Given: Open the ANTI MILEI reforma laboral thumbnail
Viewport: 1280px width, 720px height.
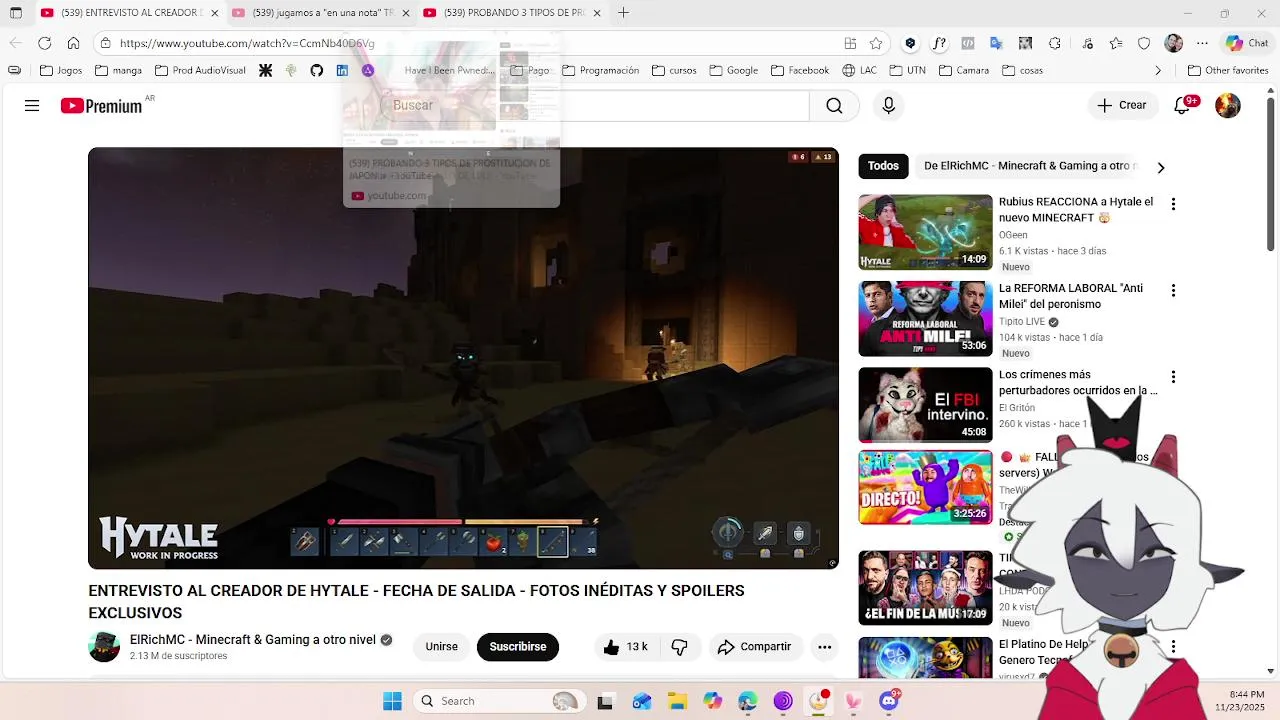Looking at the screenshot, I should pos(925,319).
